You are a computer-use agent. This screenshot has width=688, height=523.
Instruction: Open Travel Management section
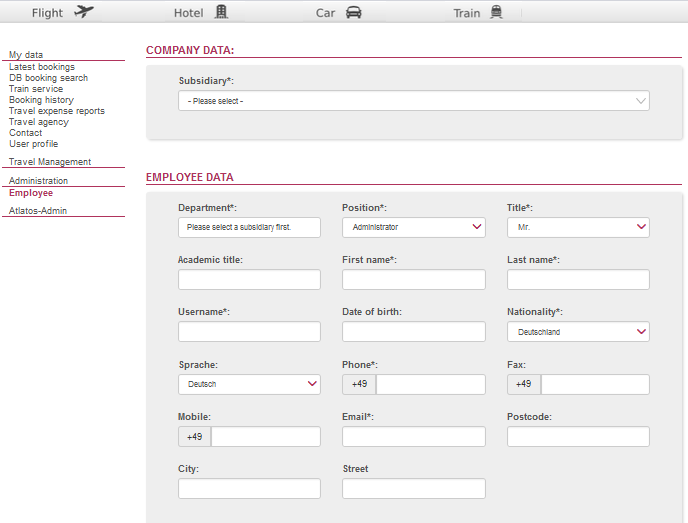(50, 161)
